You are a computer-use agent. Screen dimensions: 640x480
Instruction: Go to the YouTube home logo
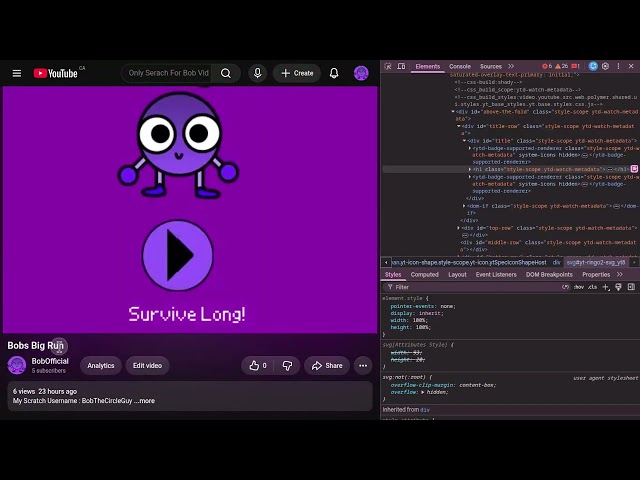coord(55,73)
